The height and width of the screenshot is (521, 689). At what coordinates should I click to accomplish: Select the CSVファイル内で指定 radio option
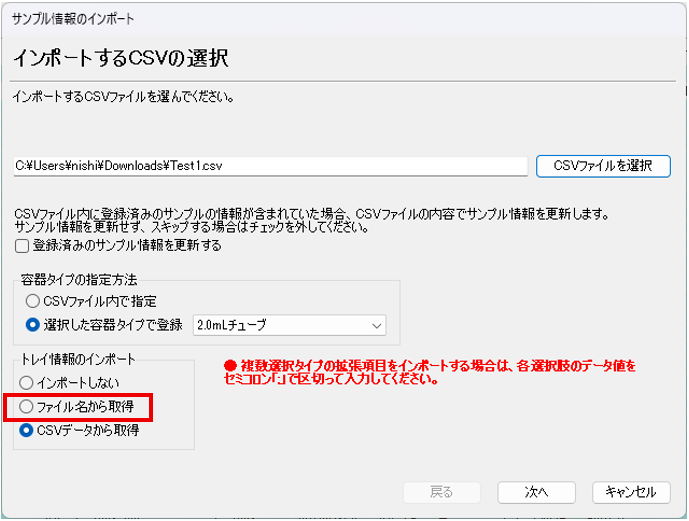[34, 301]
